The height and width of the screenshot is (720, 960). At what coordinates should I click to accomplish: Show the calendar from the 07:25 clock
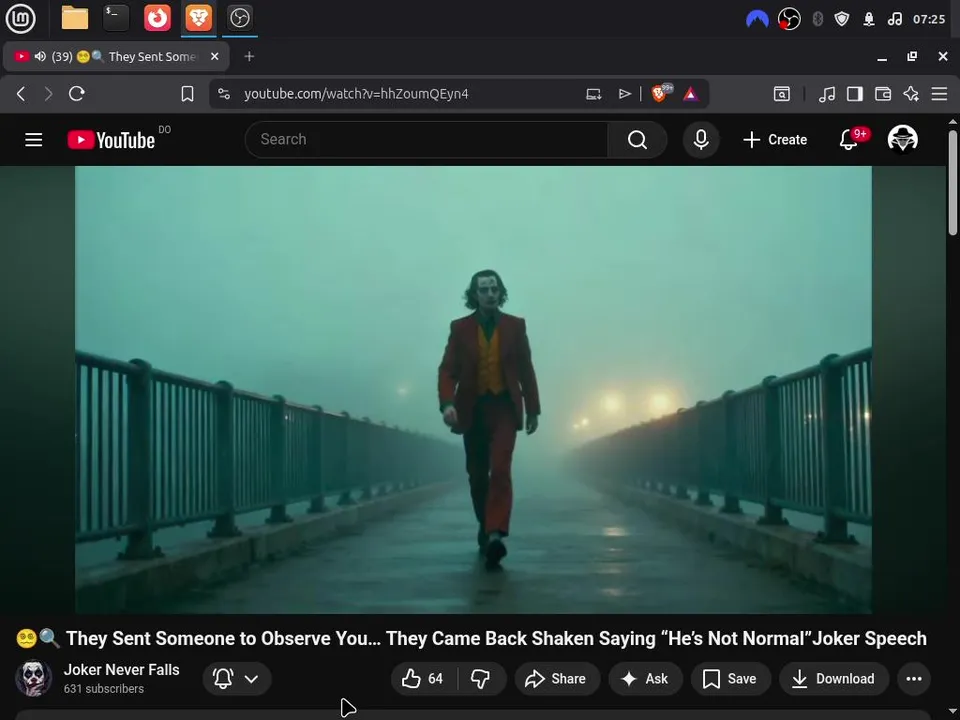coord(929,19)
